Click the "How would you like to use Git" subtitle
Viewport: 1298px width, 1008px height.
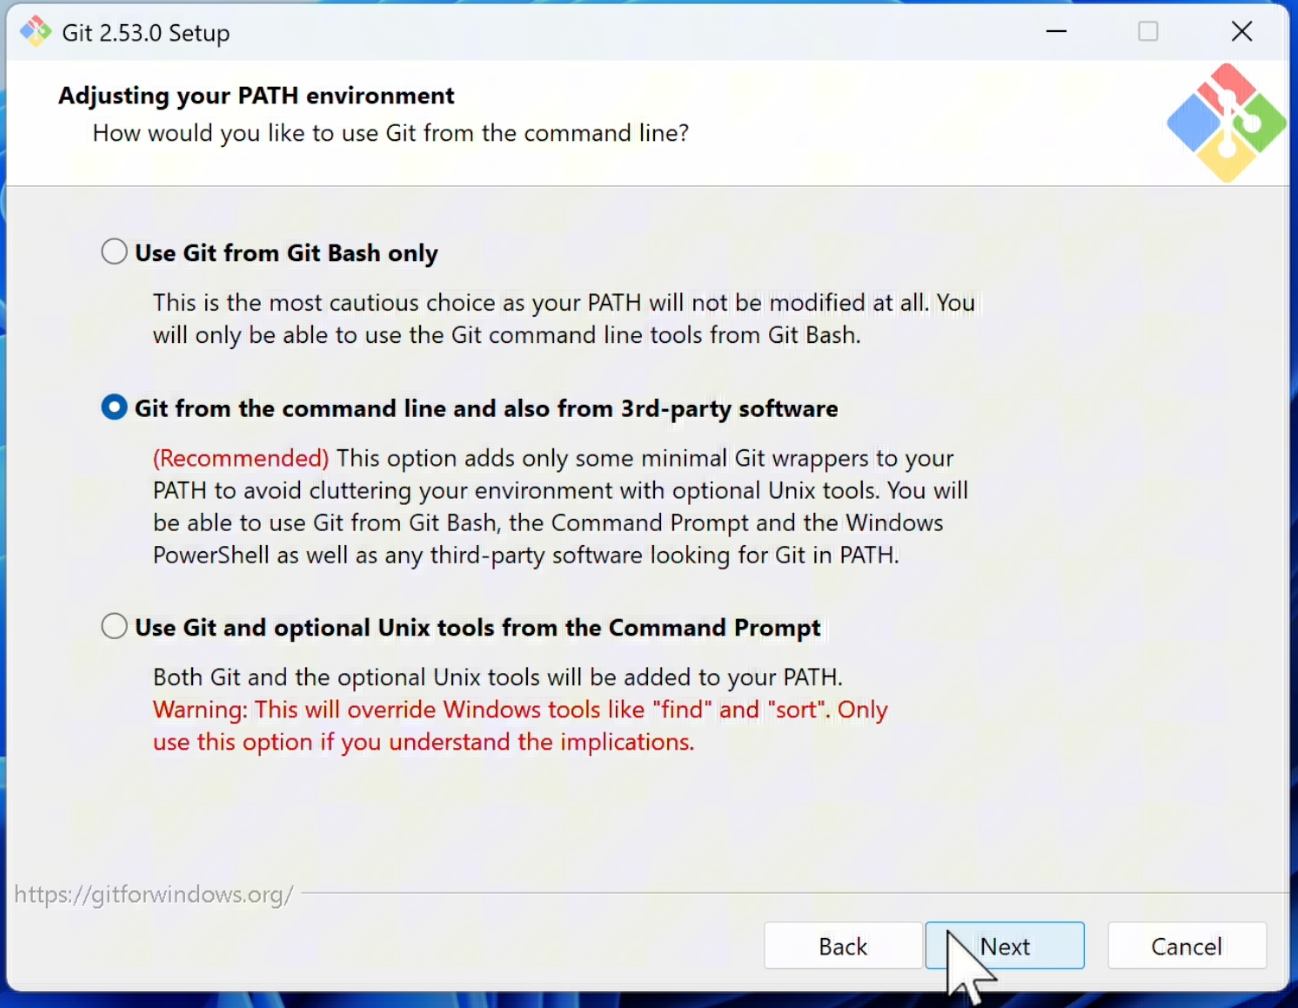click(x=390, y=134)
